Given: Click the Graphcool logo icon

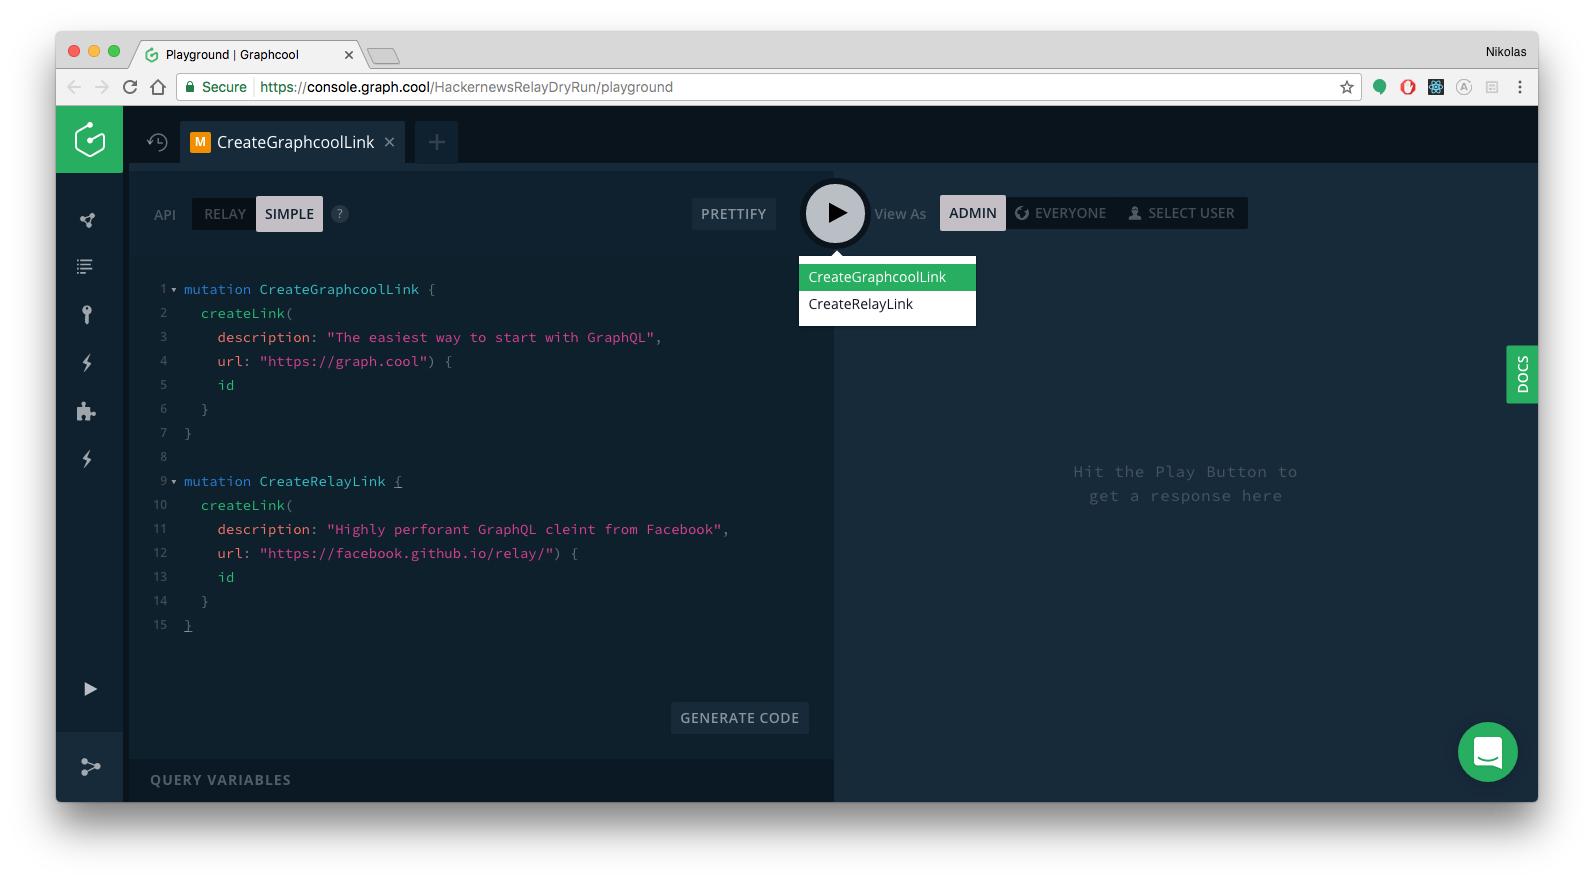Looking at the screenshot, I should tap(89, 140).
